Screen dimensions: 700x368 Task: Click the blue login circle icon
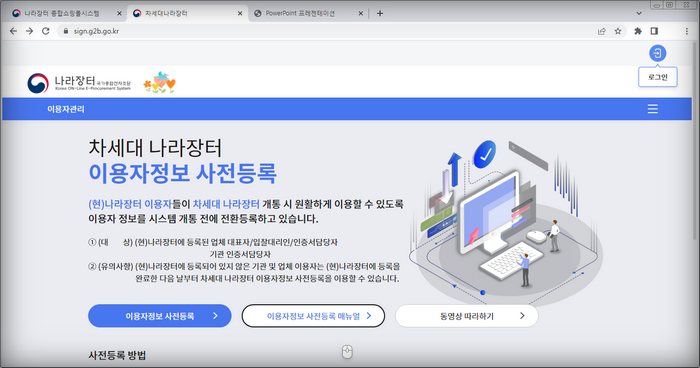658,53
